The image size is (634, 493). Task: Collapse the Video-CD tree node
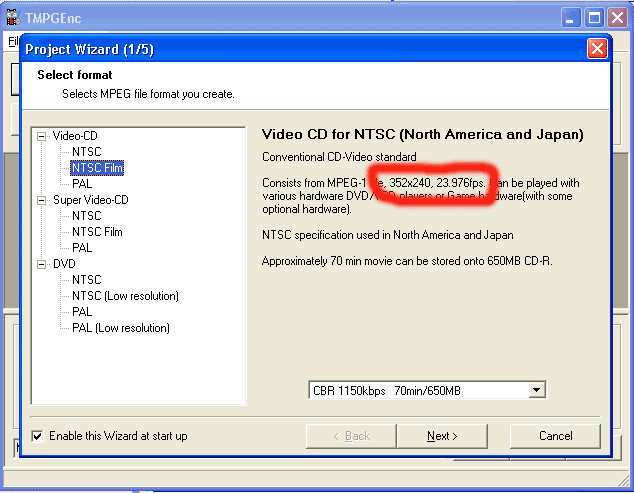(x=42, y=136)
